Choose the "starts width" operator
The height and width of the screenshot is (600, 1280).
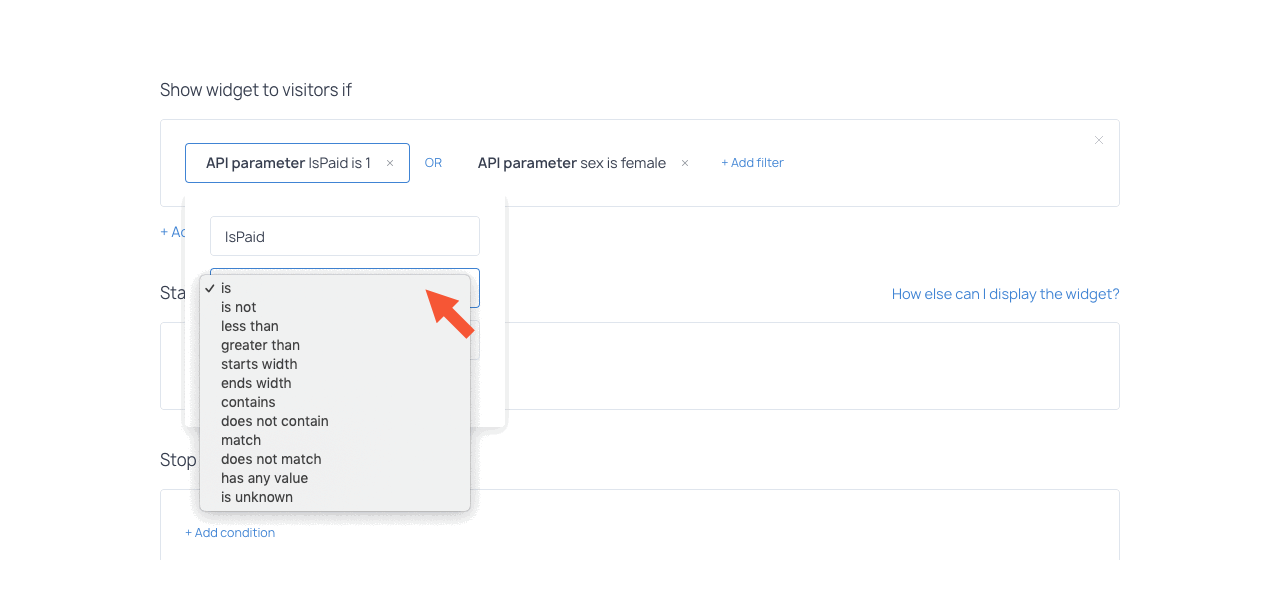click(258, 364)
